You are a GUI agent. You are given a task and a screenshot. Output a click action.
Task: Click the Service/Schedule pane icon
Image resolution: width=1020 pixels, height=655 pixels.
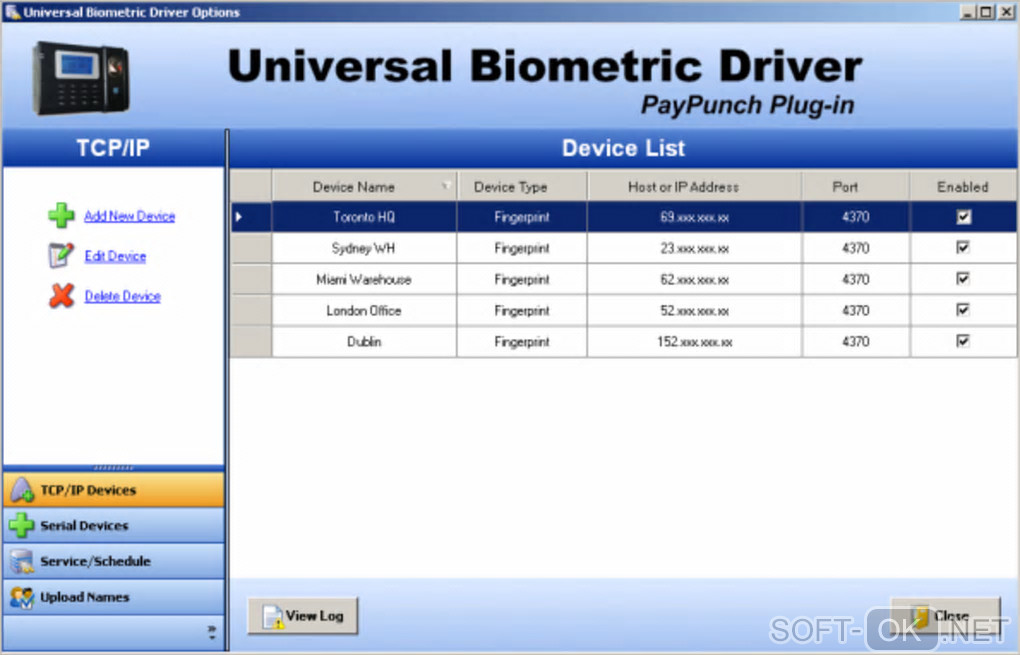[x=21, y=561]
